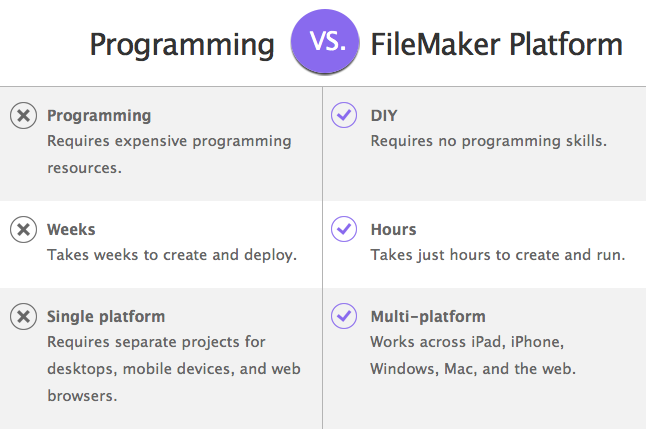
Task: Select the large Programming heading
Action: pyautogui.click(x=182, y=45)
